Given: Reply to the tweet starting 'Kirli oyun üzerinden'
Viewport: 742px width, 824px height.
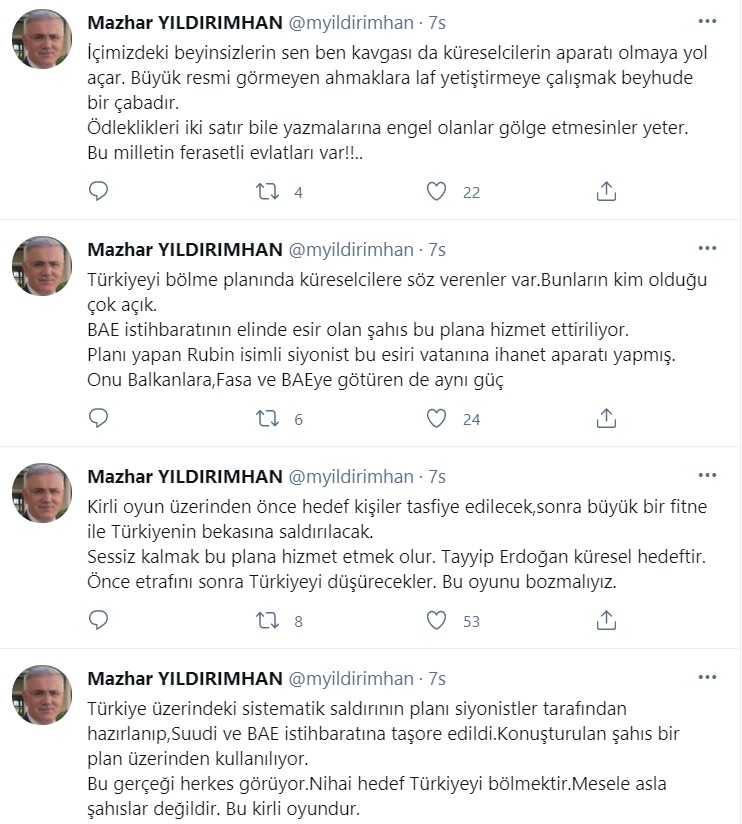Looking at the screenshot, I should tap(98, 620).
